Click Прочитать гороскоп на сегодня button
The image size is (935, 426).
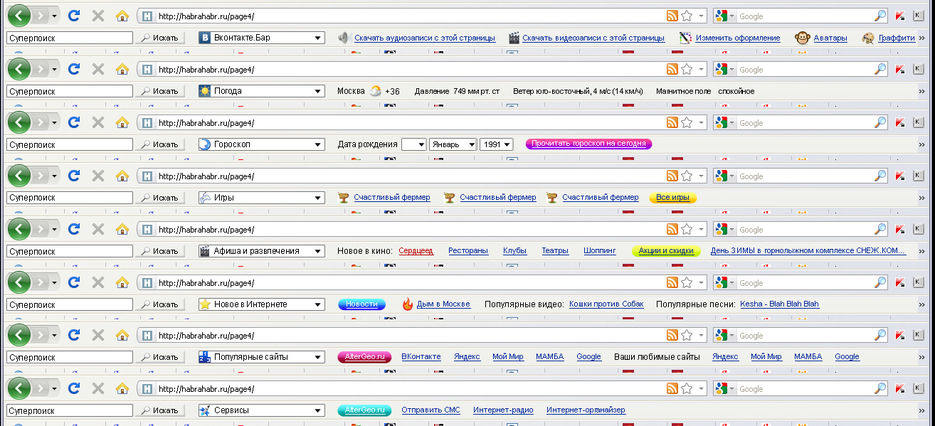(589, 144)
